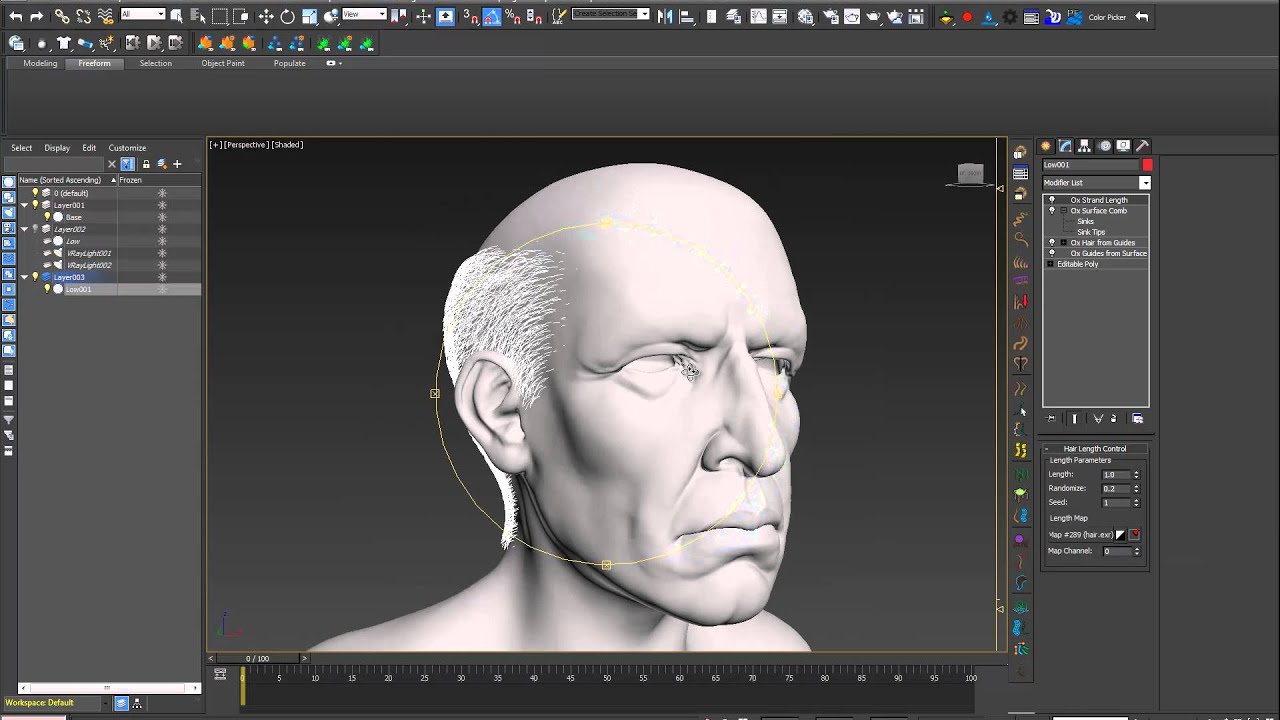The width and height of the screenshot is (1280, 720).
Task: Open the Freeform ribbon tab
Action: (94, 63)
